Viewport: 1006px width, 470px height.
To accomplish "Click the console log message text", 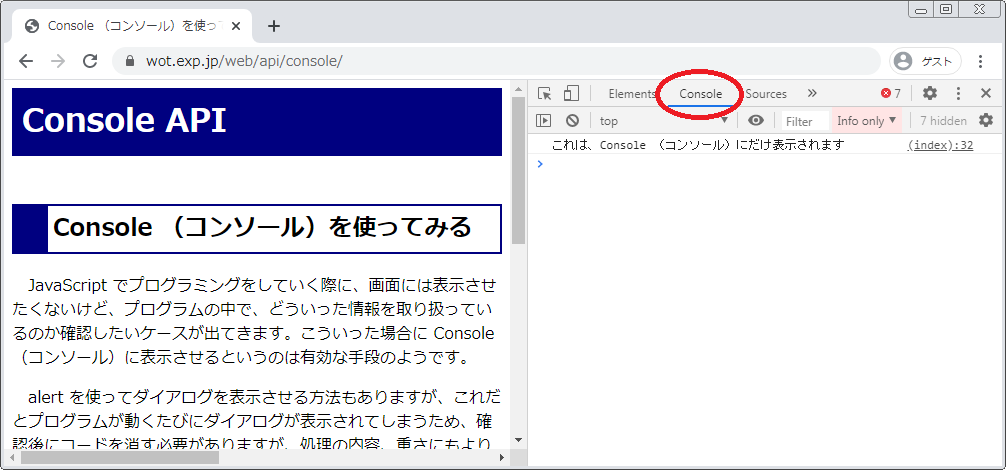I will pos(698,145).
